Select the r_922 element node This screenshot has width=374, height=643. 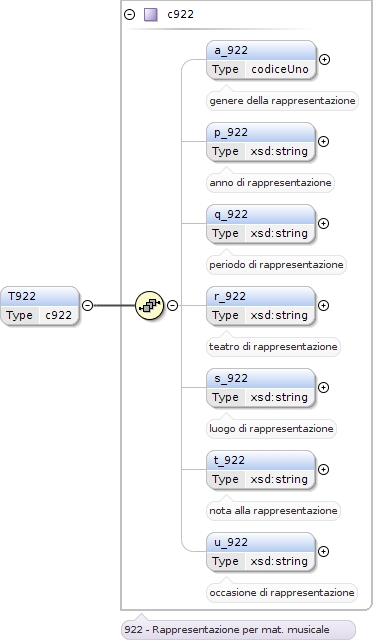tap(261, 306)
